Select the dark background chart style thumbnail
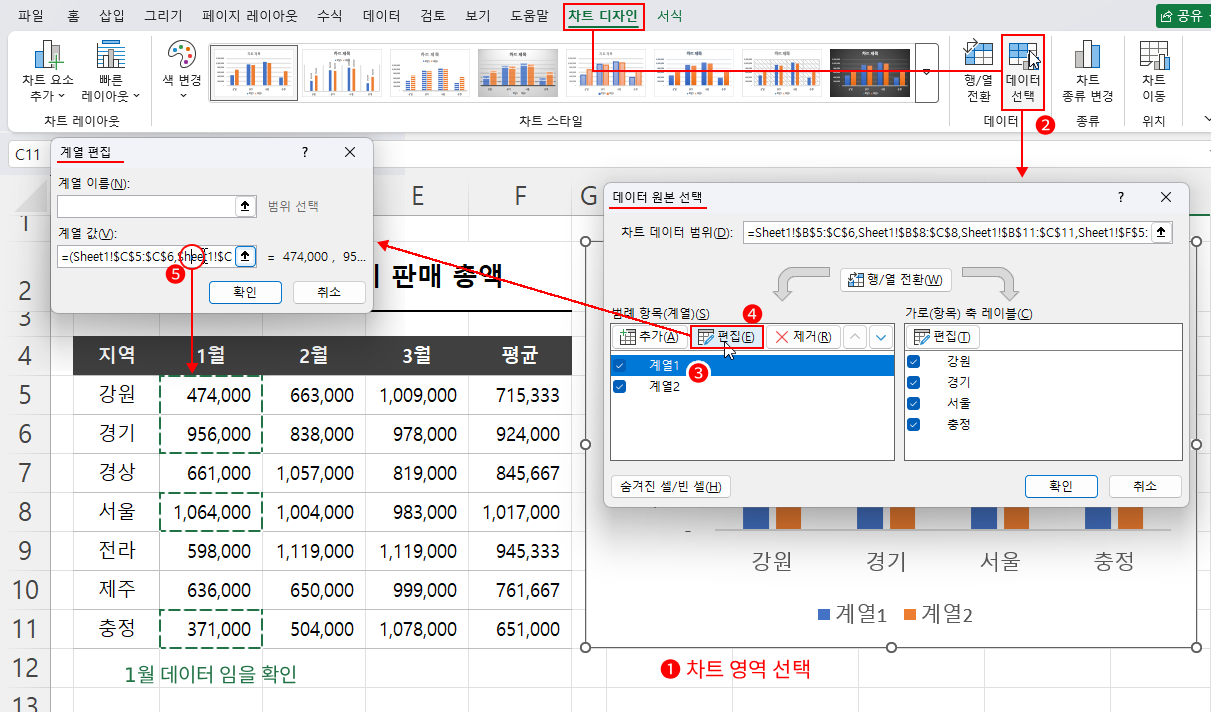 (x=869, y=72)
